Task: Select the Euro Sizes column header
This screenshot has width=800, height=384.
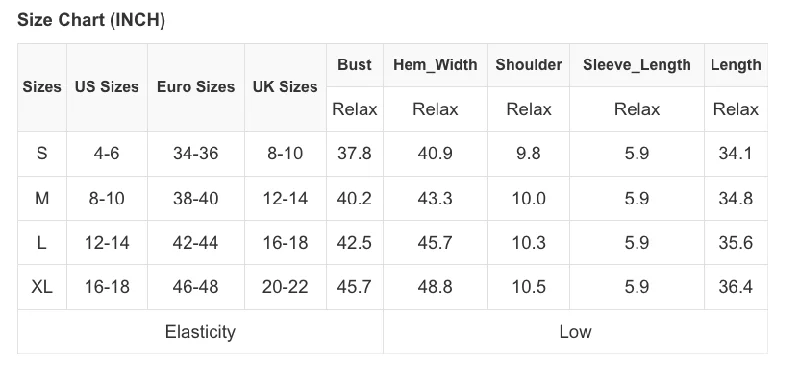Action: click(196, 87)
